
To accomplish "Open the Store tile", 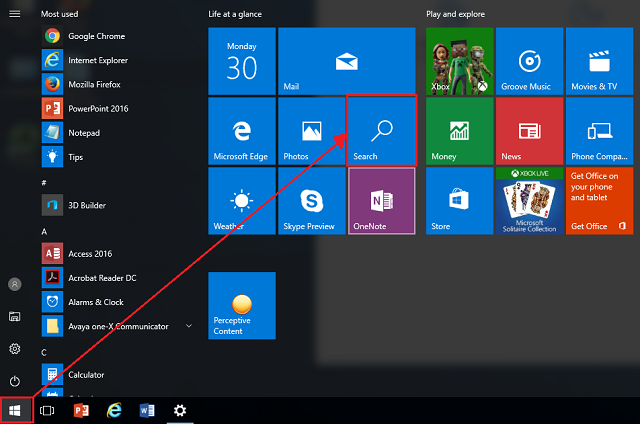I will 460,201.
